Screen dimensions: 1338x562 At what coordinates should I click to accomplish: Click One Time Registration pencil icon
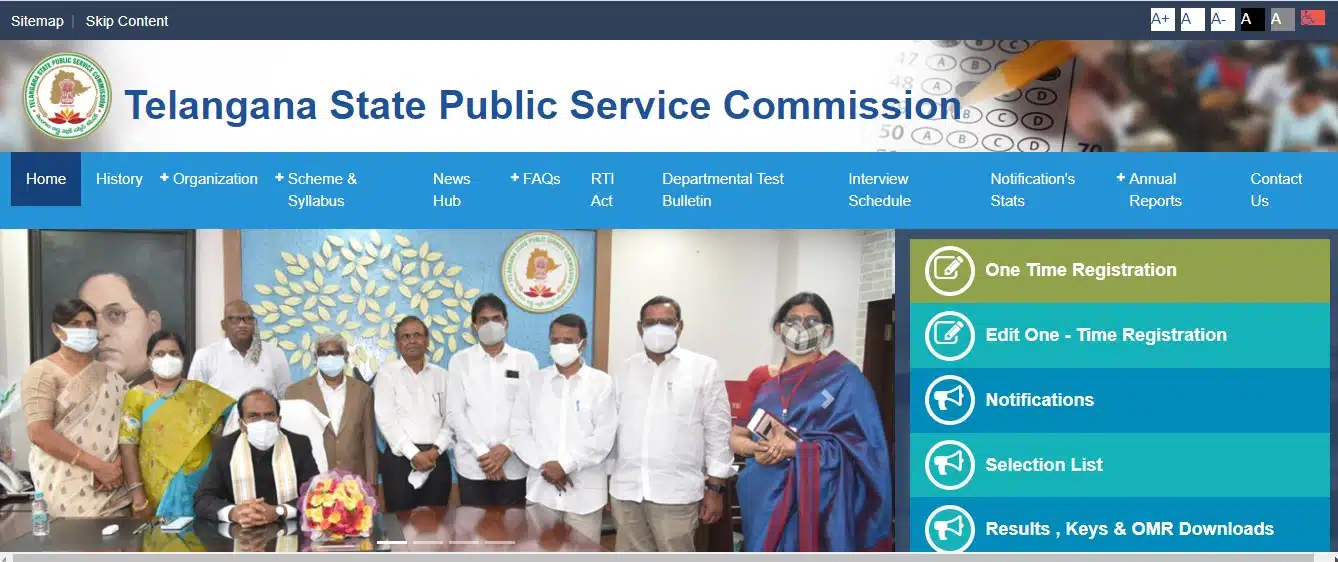pos(949,270)
